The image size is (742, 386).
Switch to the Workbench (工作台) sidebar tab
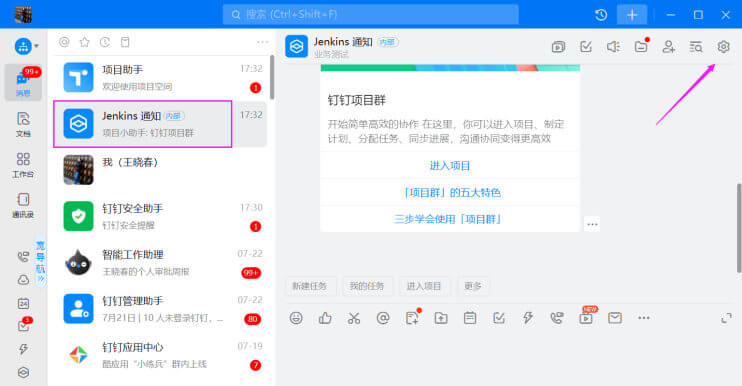tap(23, 165)
